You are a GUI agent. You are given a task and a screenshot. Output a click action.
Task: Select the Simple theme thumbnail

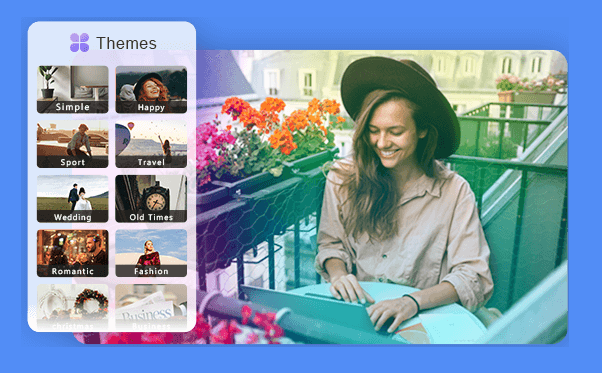point(73,89)
